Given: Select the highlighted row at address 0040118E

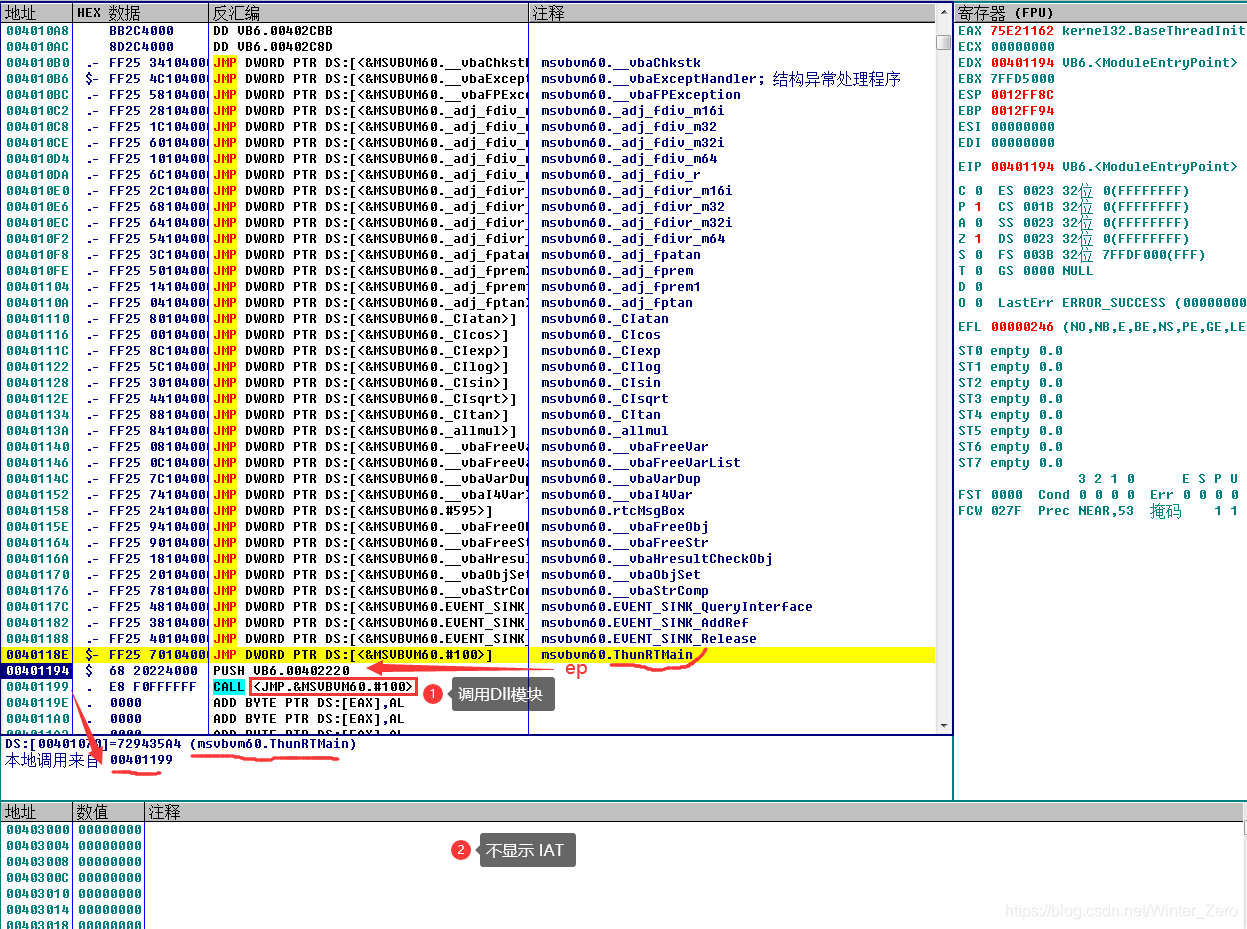Looking at the screenshot, I should [x=468, y=655].
